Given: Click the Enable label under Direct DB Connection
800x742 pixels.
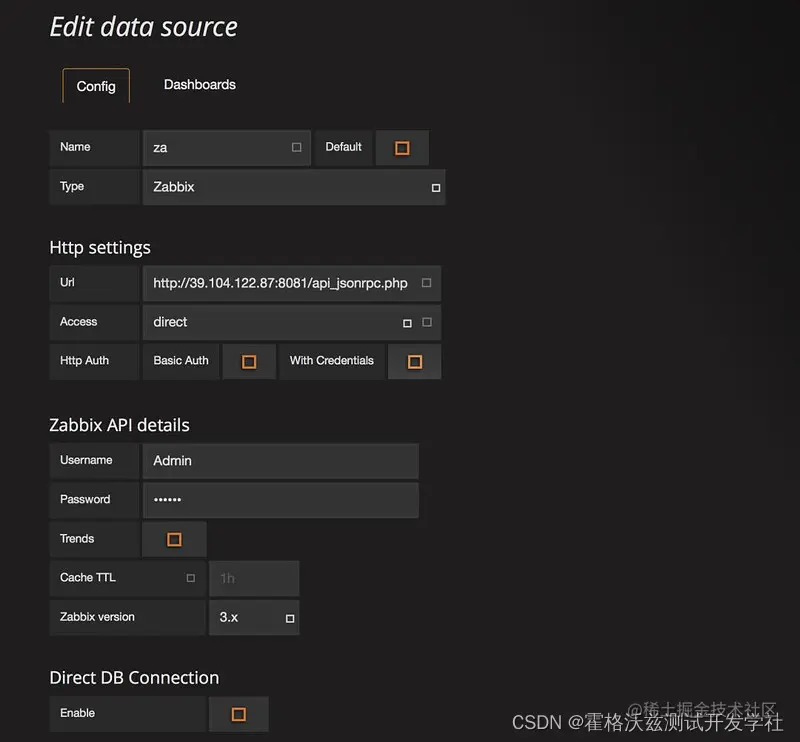Looking at the screenshot, I should 78,713.
